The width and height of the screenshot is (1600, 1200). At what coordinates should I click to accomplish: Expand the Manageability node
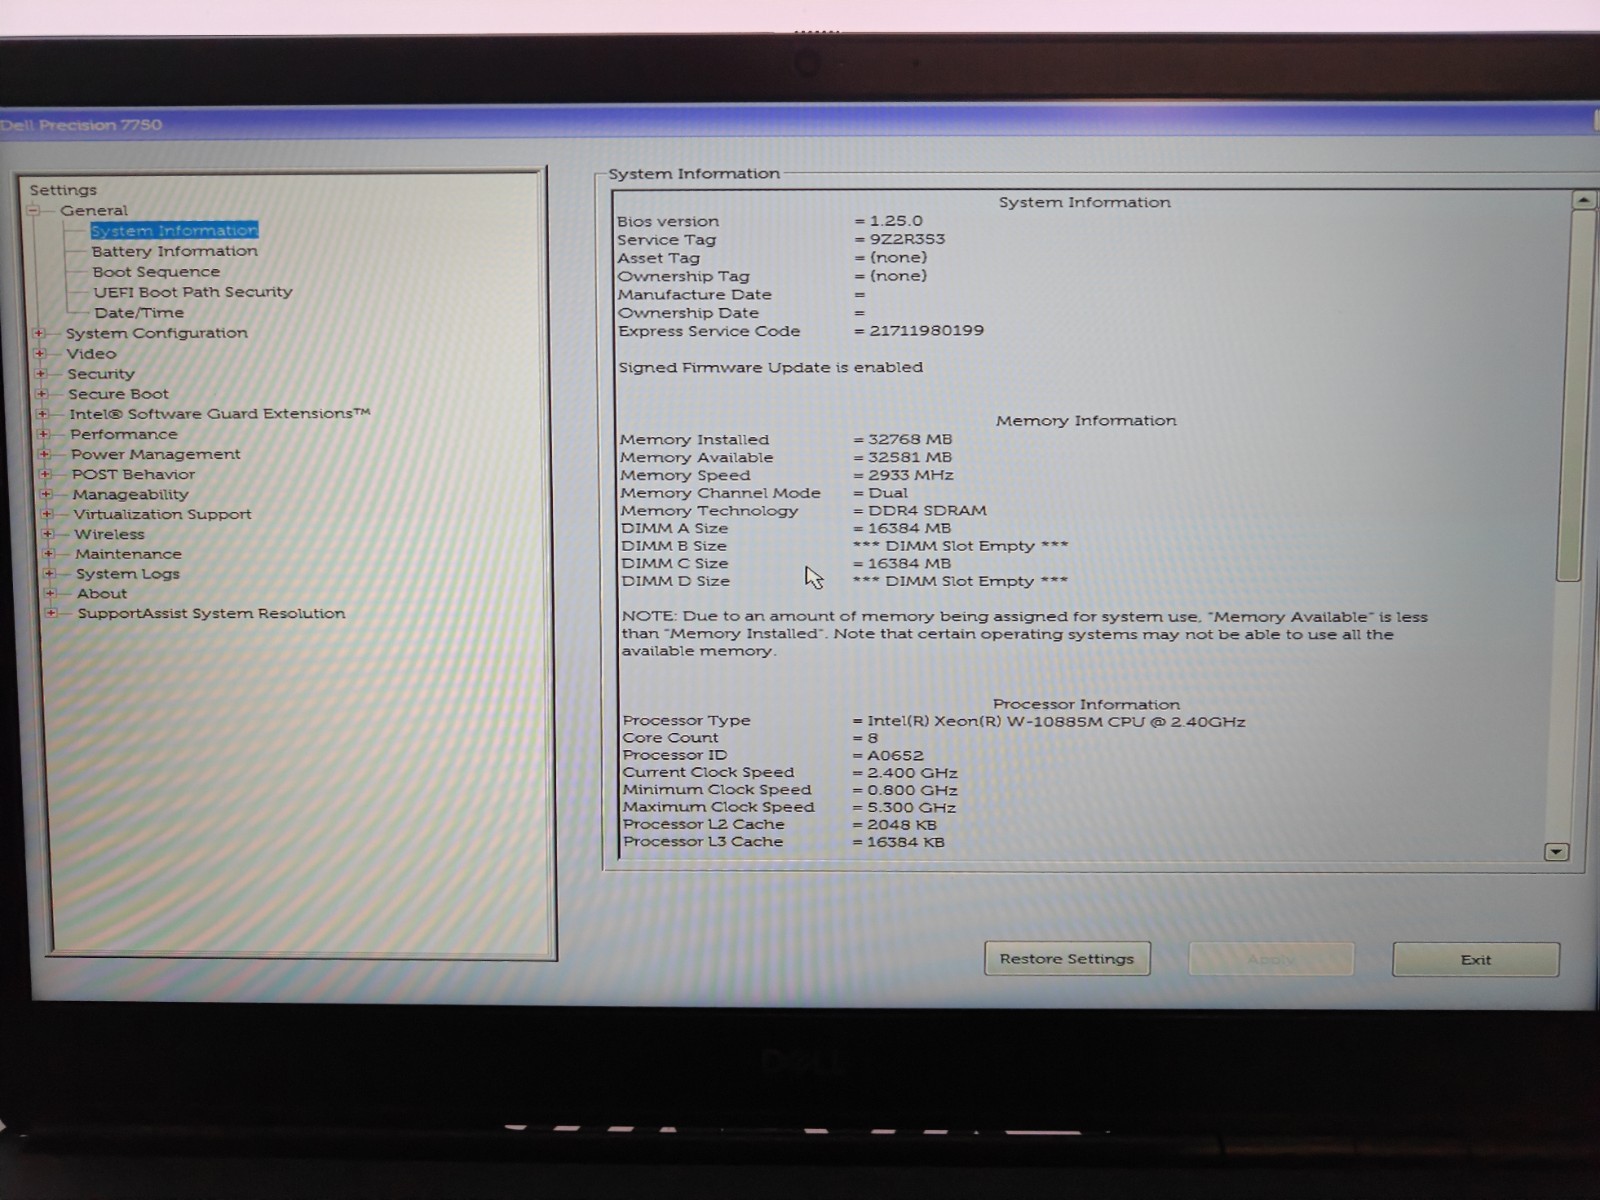tap(46, 494)
